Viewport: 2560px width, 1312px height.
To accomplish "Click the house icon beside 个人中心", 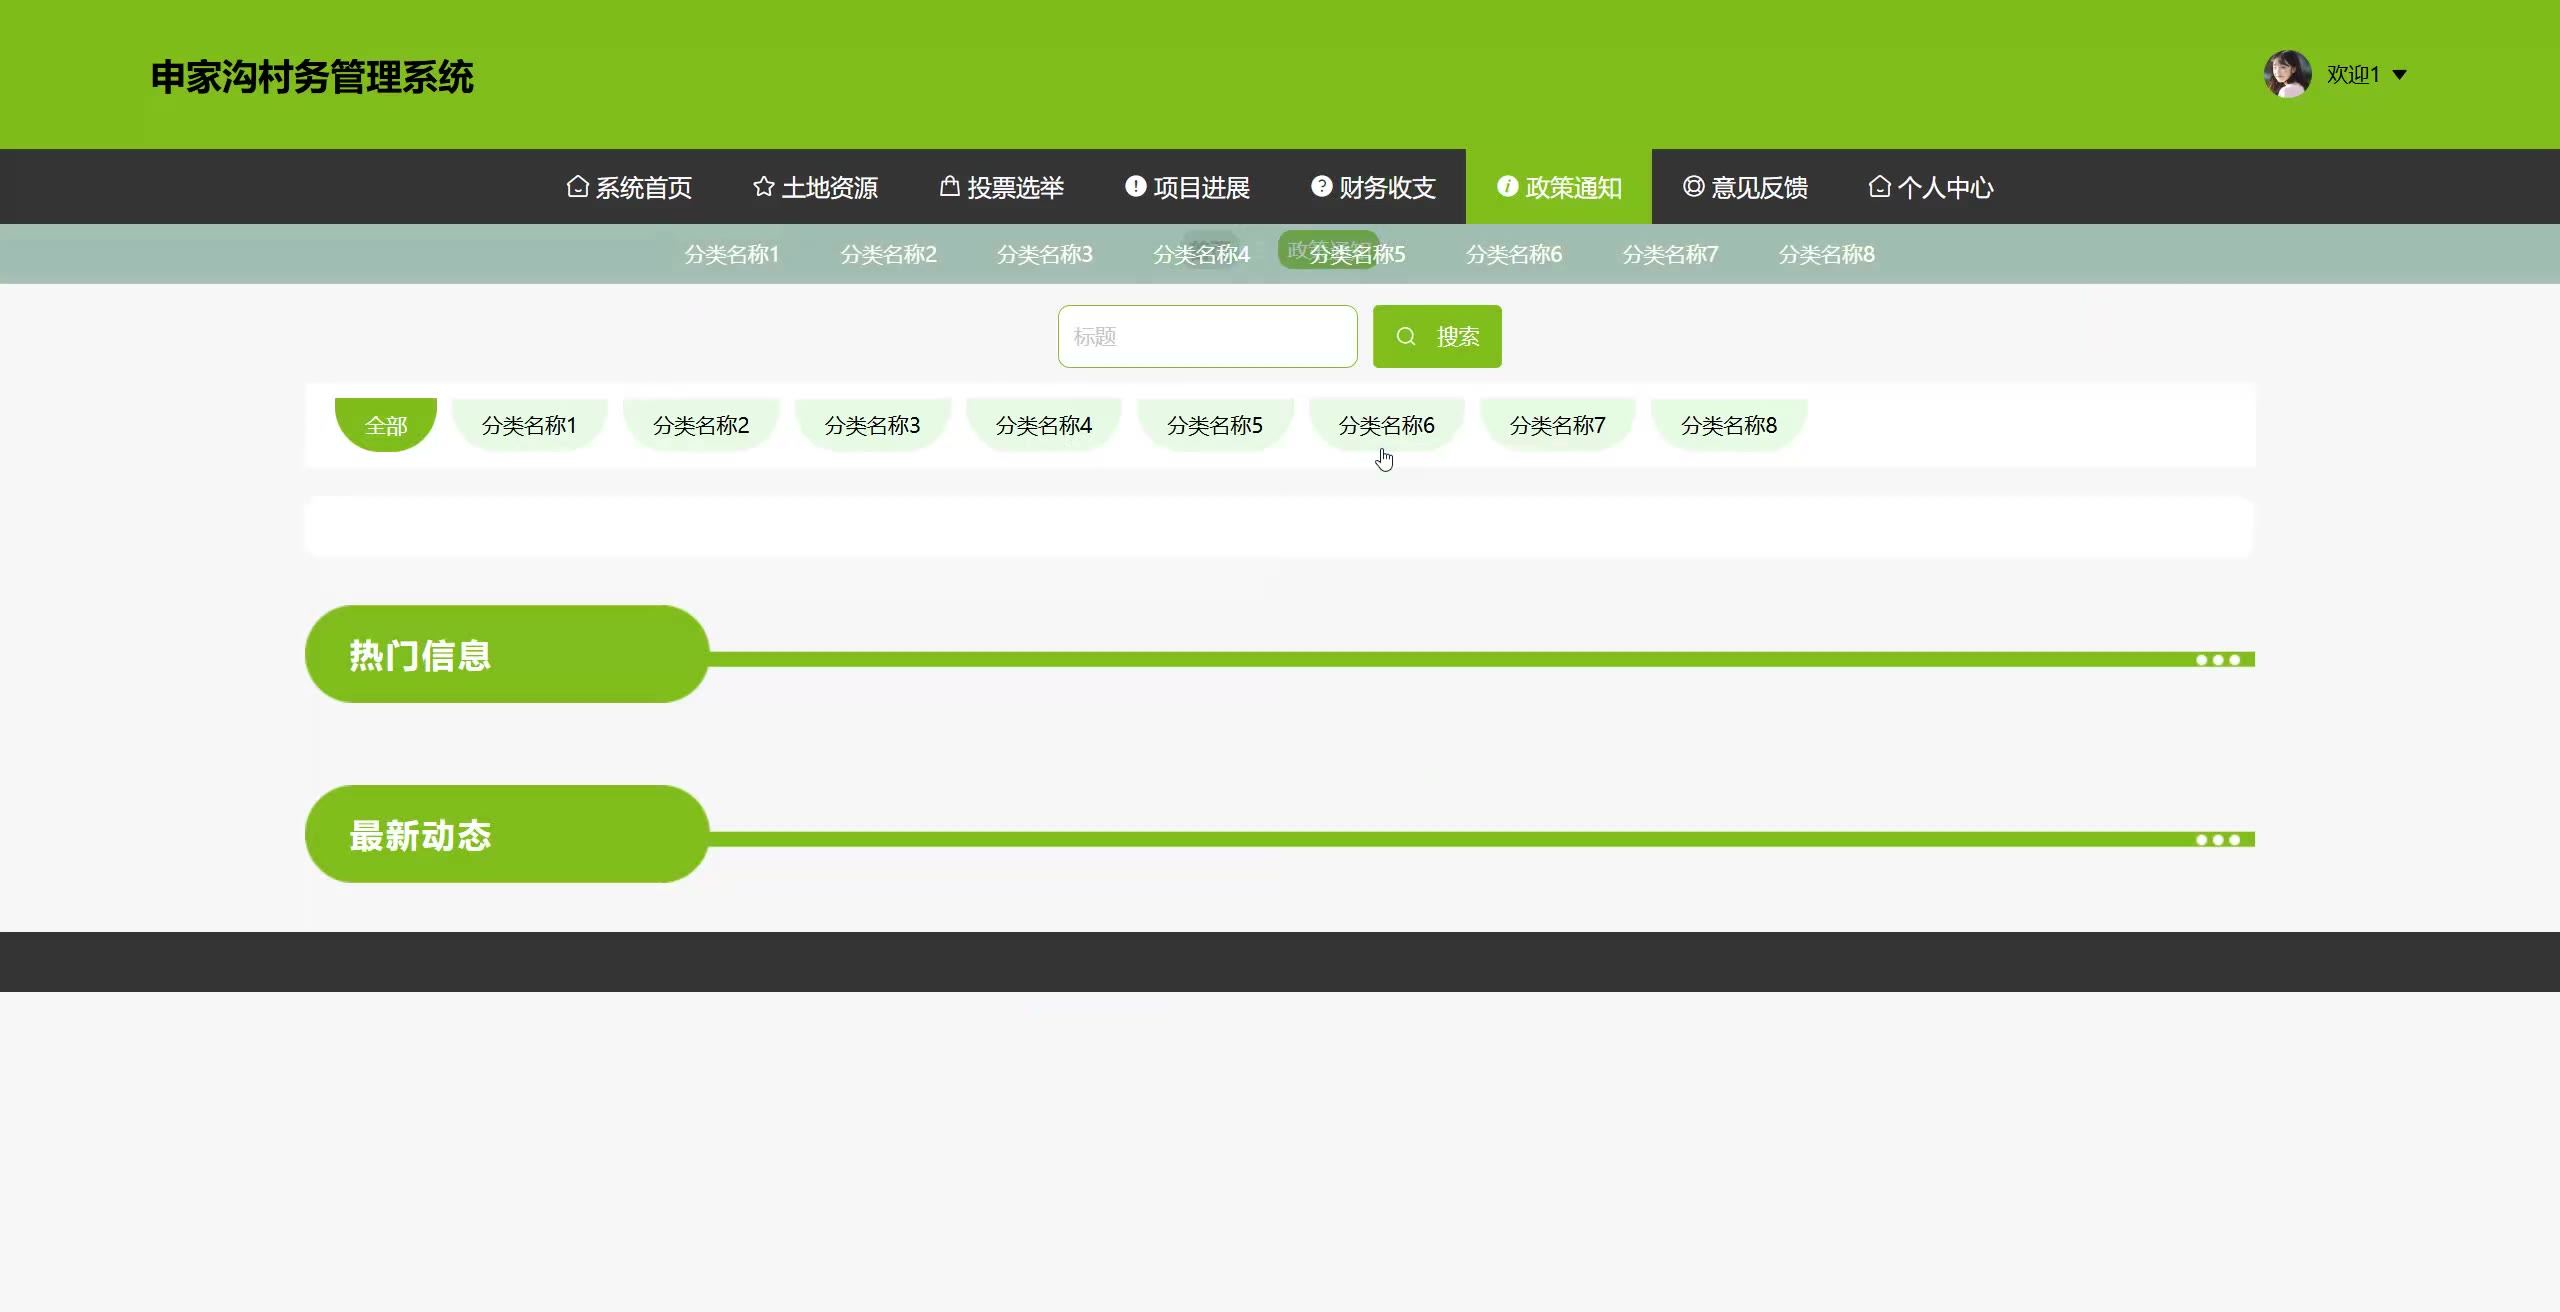I will (x=1879, y=187).
